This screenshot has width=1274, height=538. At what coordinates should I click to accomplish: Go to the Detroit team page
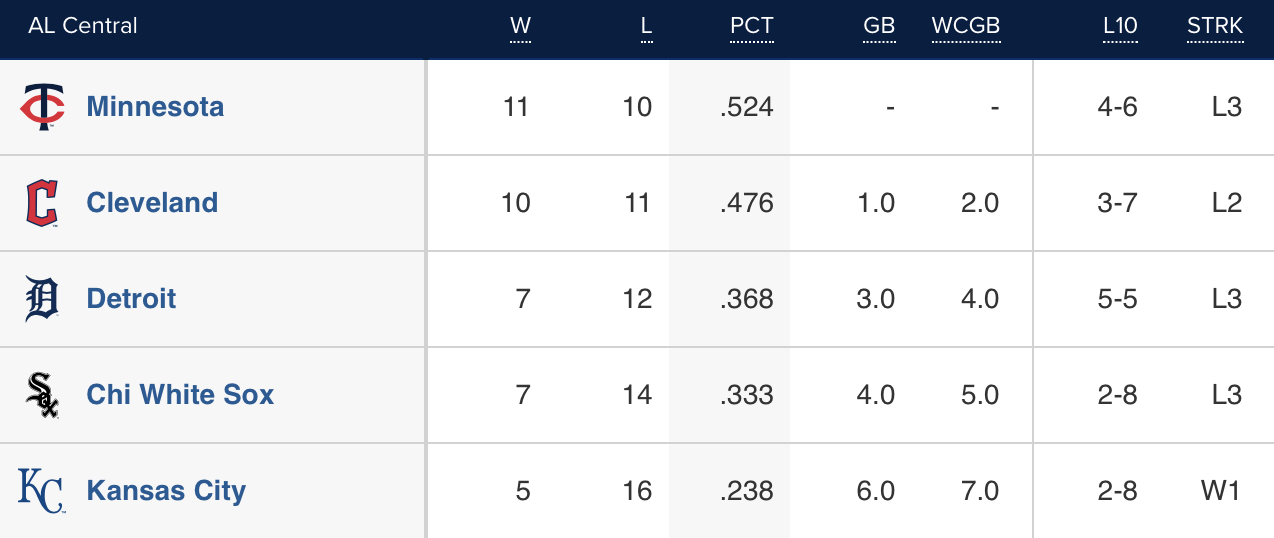(131, 299)
